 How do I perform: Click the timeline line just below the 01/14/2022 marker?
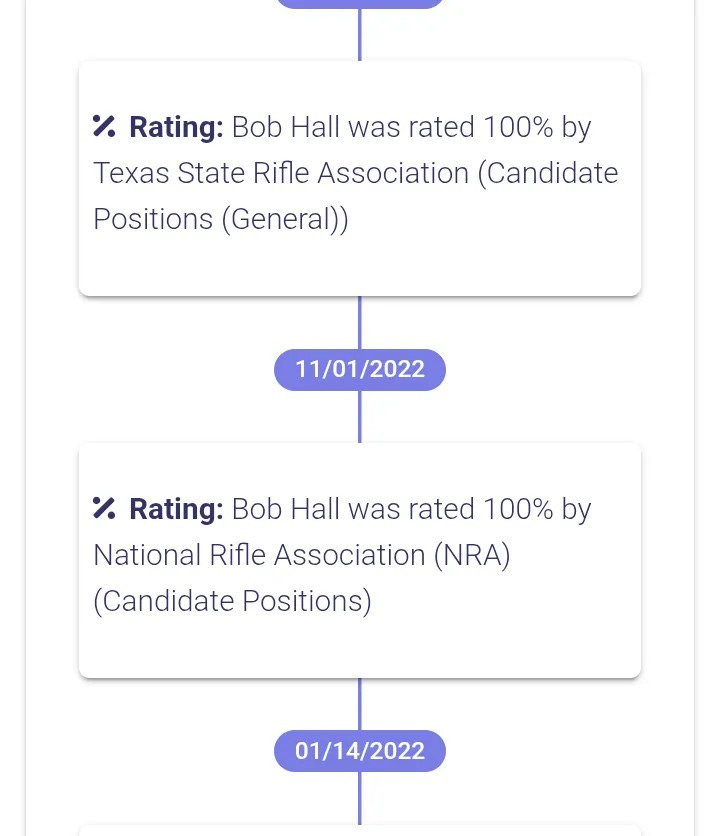[360, 798]
